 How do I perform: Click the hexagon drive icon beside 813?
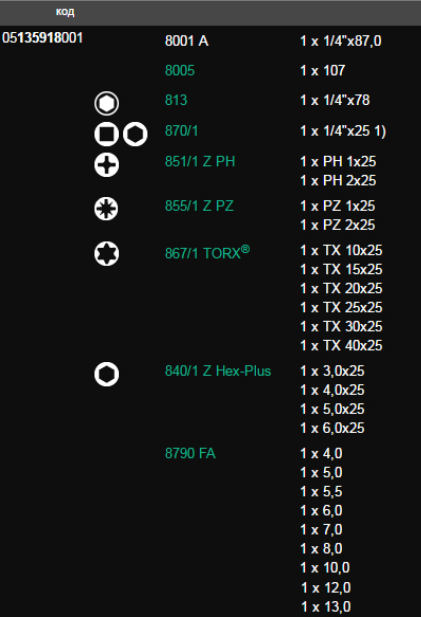[107, 103]
